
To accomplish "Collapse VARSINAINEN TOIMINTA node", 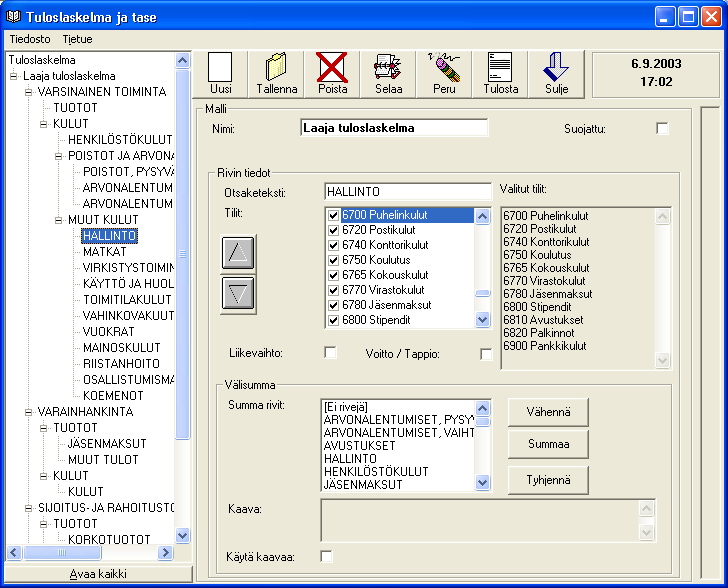I will [x=28, y=92].
